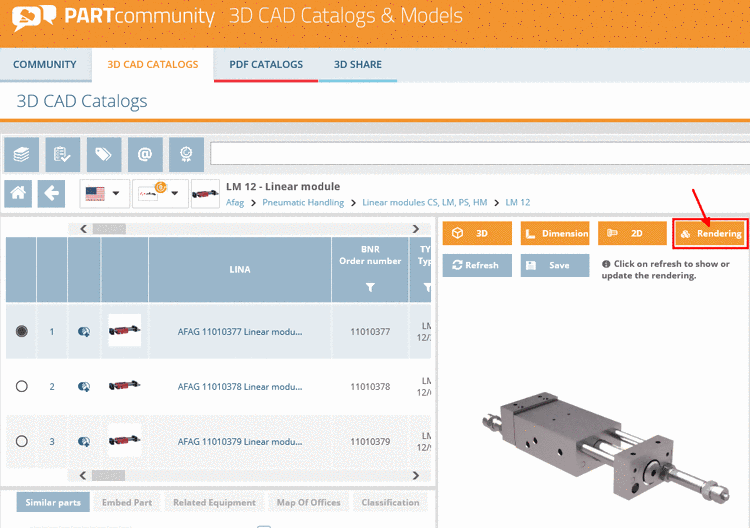Click the 3D view button
The width and height of the screenshot is (750, 528).
[x=477, y=233]
